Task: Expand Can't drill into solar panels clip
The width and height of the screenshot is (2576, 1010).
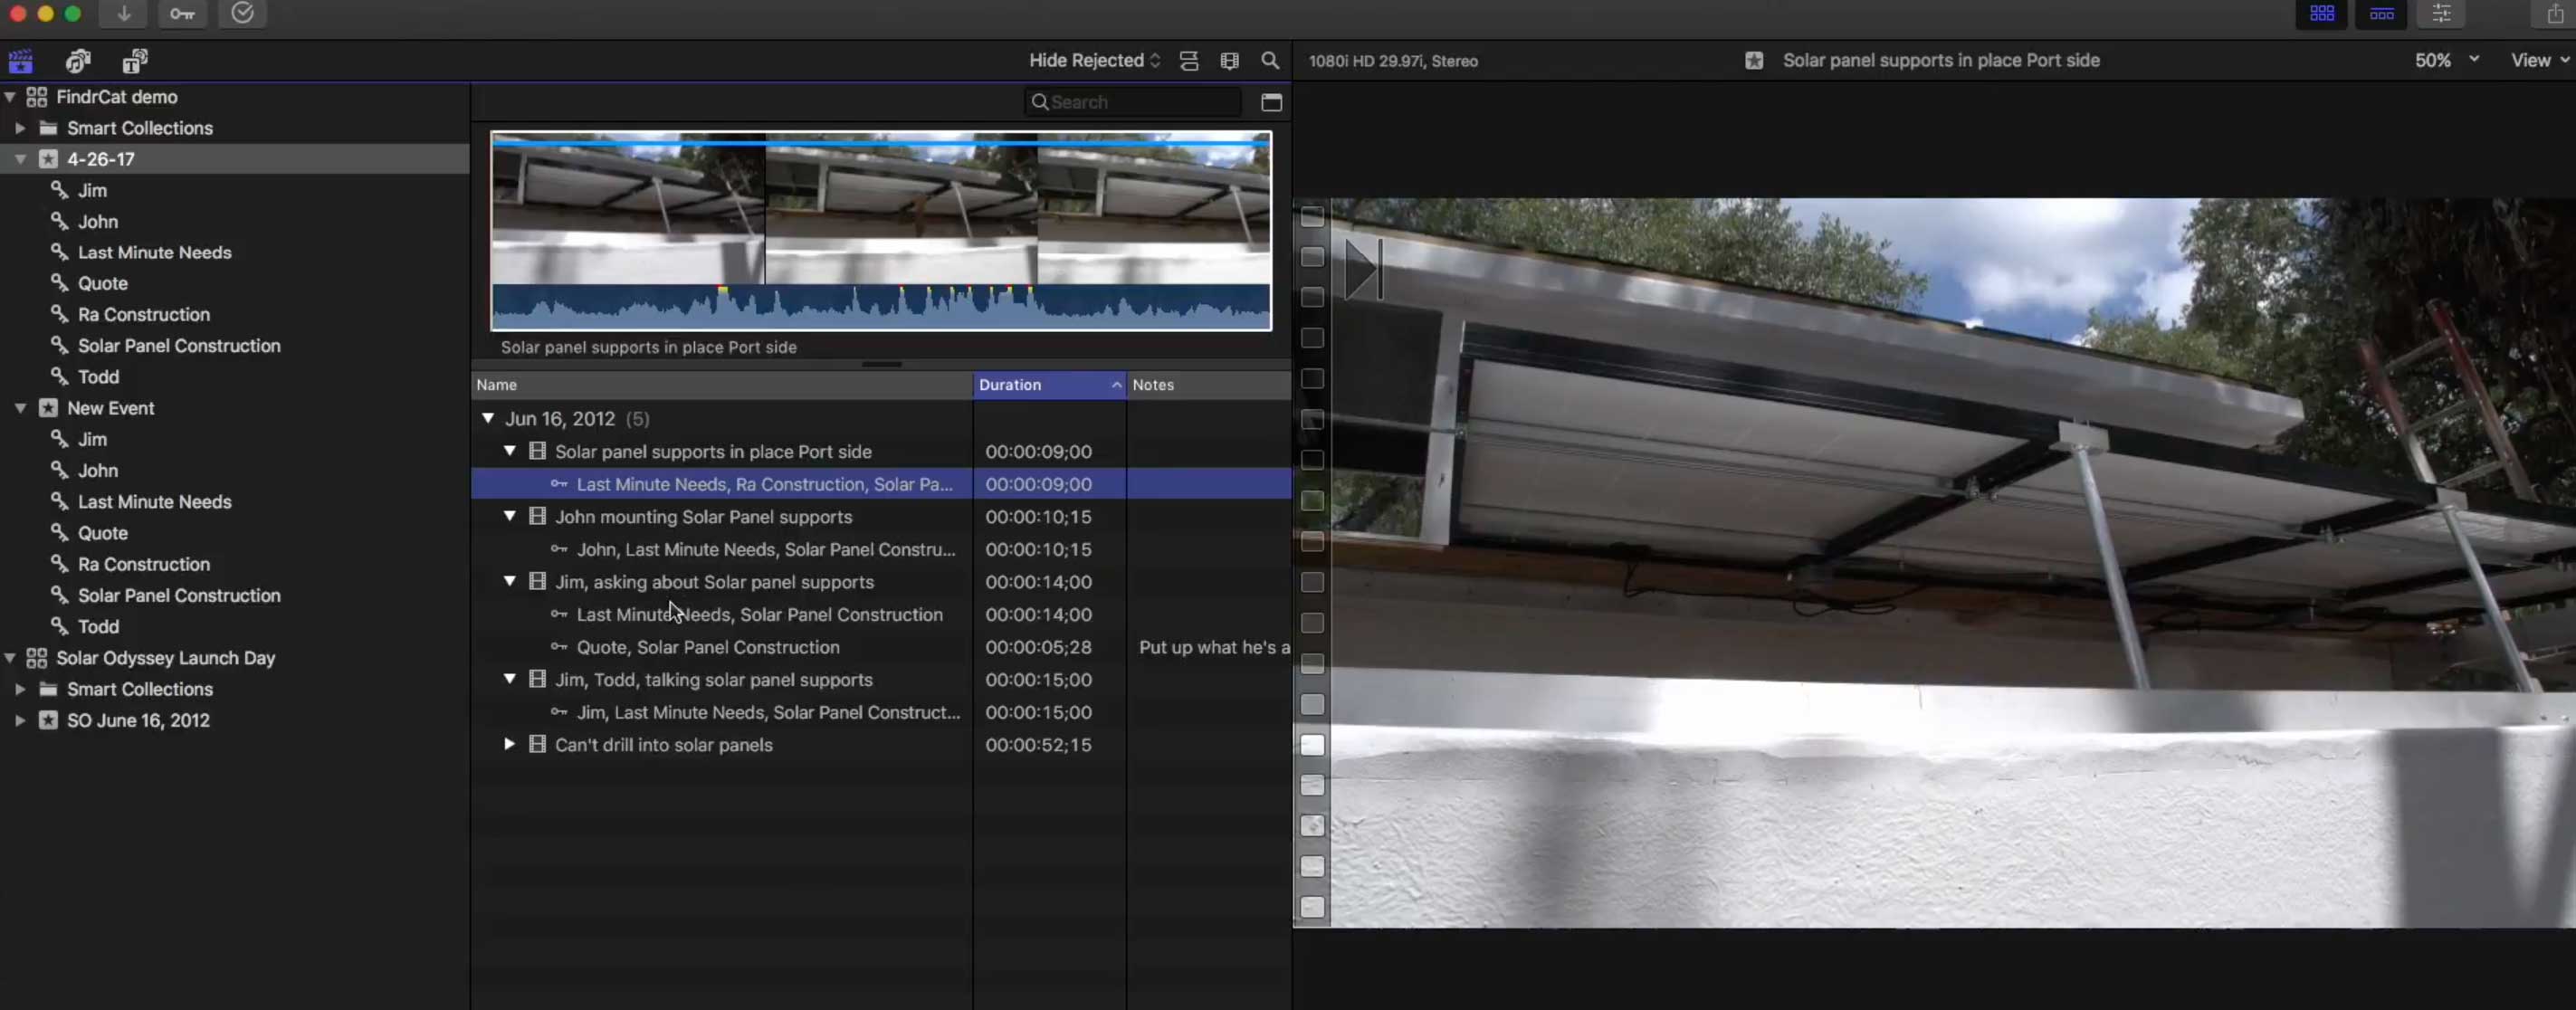Action: [x=509, y=745]
